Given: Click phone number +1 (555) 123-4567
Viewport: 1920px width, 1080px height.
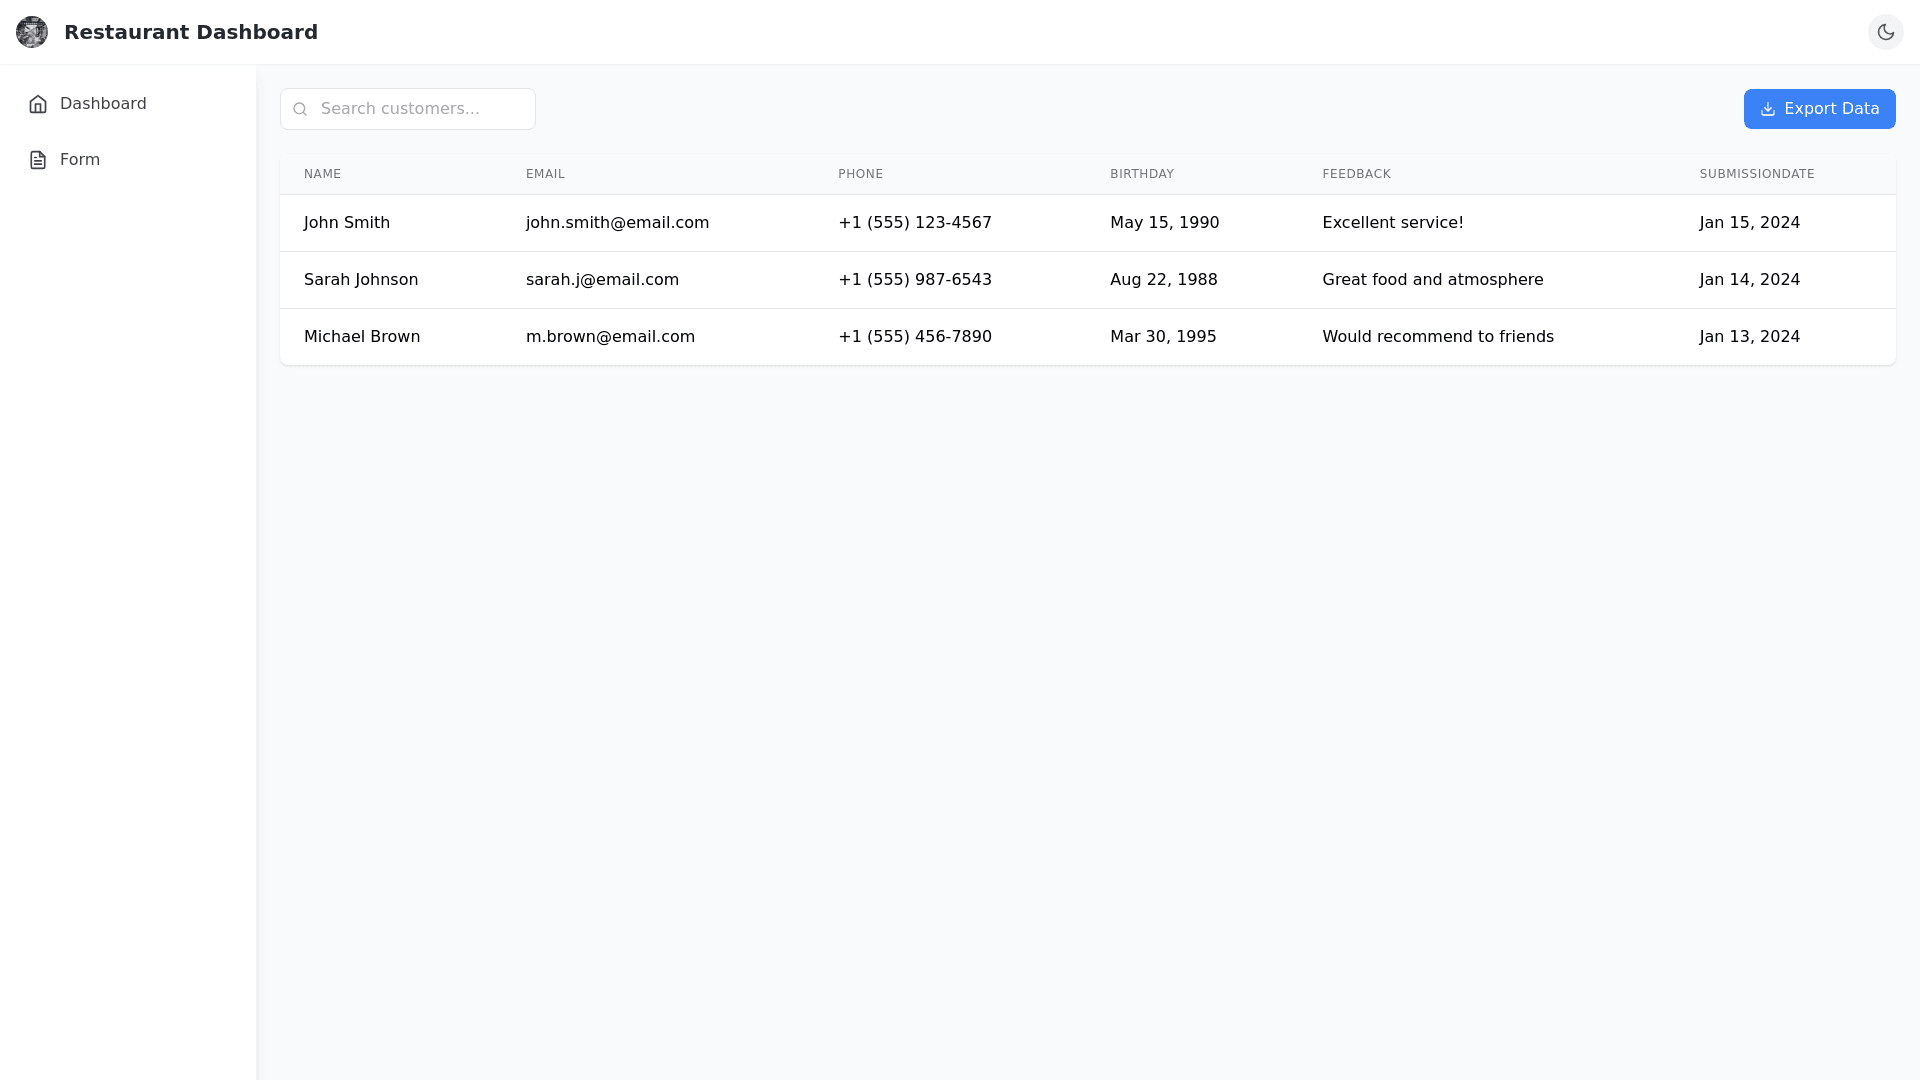Looking at the screenshot, I should pyautogui.click(x=914, y=223).
